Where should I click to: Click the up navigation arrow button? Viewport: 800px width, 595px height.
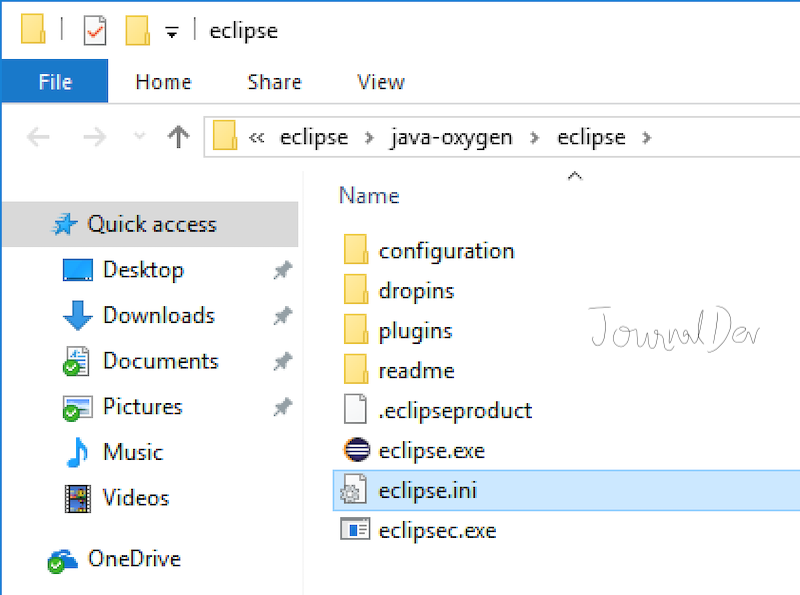tap(178, 136)
